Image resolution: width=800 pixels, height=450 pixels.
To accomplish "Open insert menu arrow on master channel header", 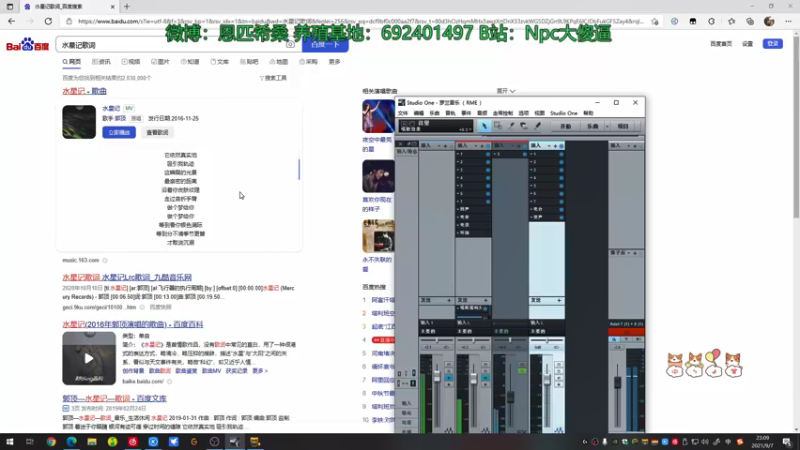I will [x=629, y=146].
